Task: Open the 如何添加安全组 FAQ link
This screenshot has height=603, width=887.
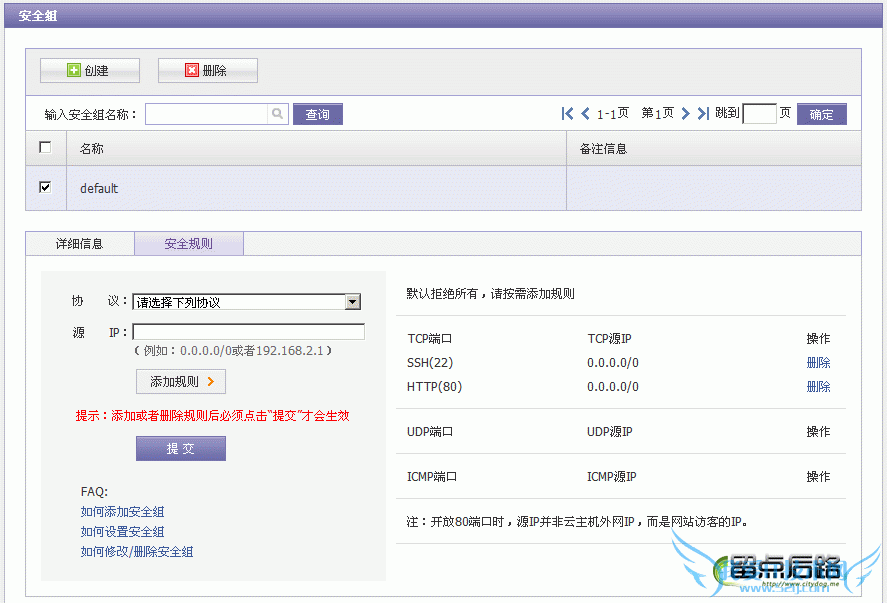Action: pos(122,512)
